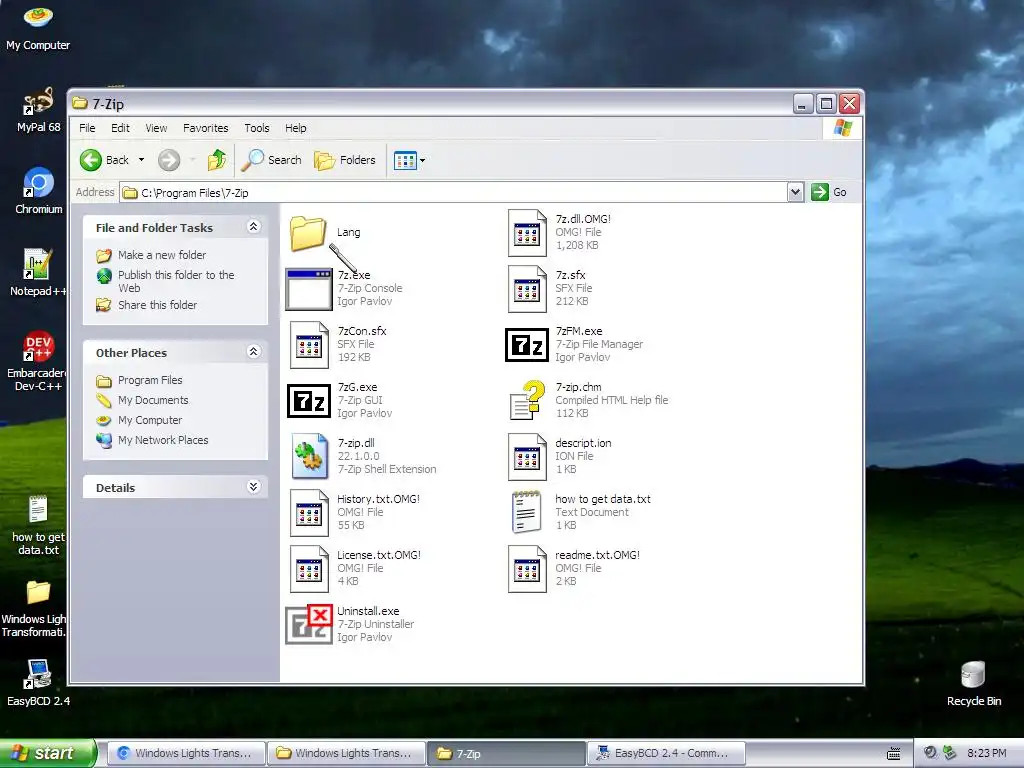Click the green Go button
This screenshot has height=768, width=1024.
pos(829,192)
